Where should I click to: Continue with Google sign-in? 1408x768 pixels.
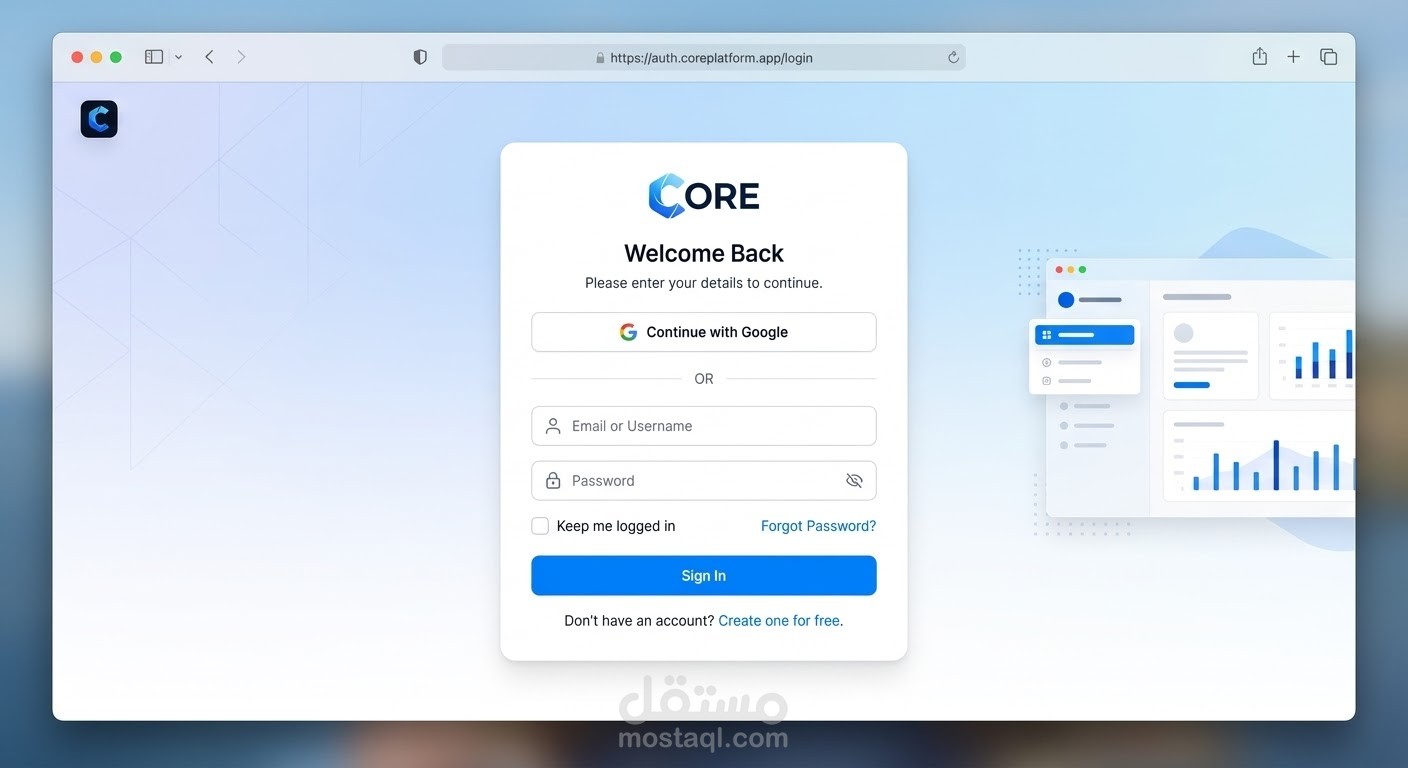click(x=704, y=332)
